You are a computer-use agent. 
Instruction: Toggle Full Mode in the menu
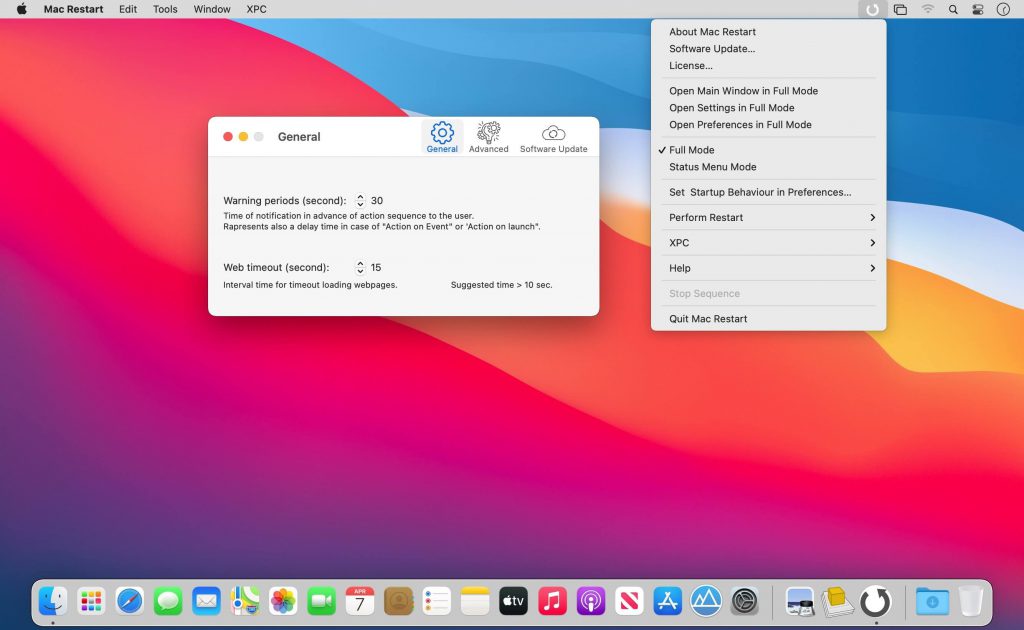tap(690, 149)
